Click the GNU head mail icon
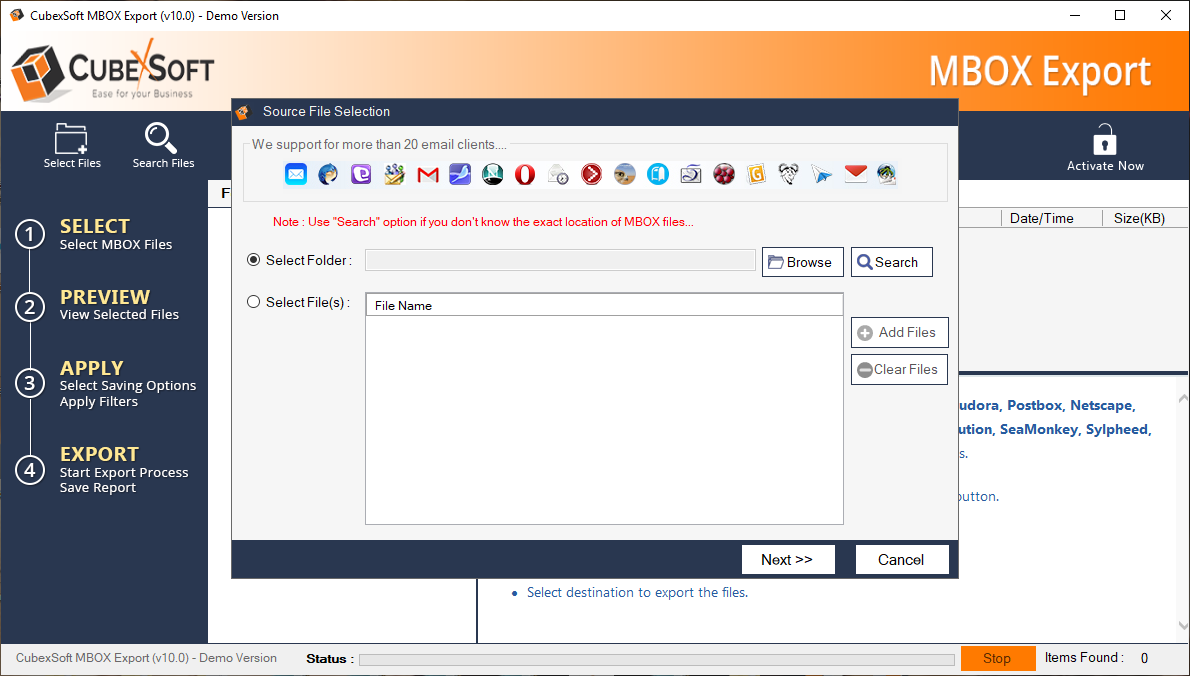The width and height of the screenshot is (1190, 676). 789,175
